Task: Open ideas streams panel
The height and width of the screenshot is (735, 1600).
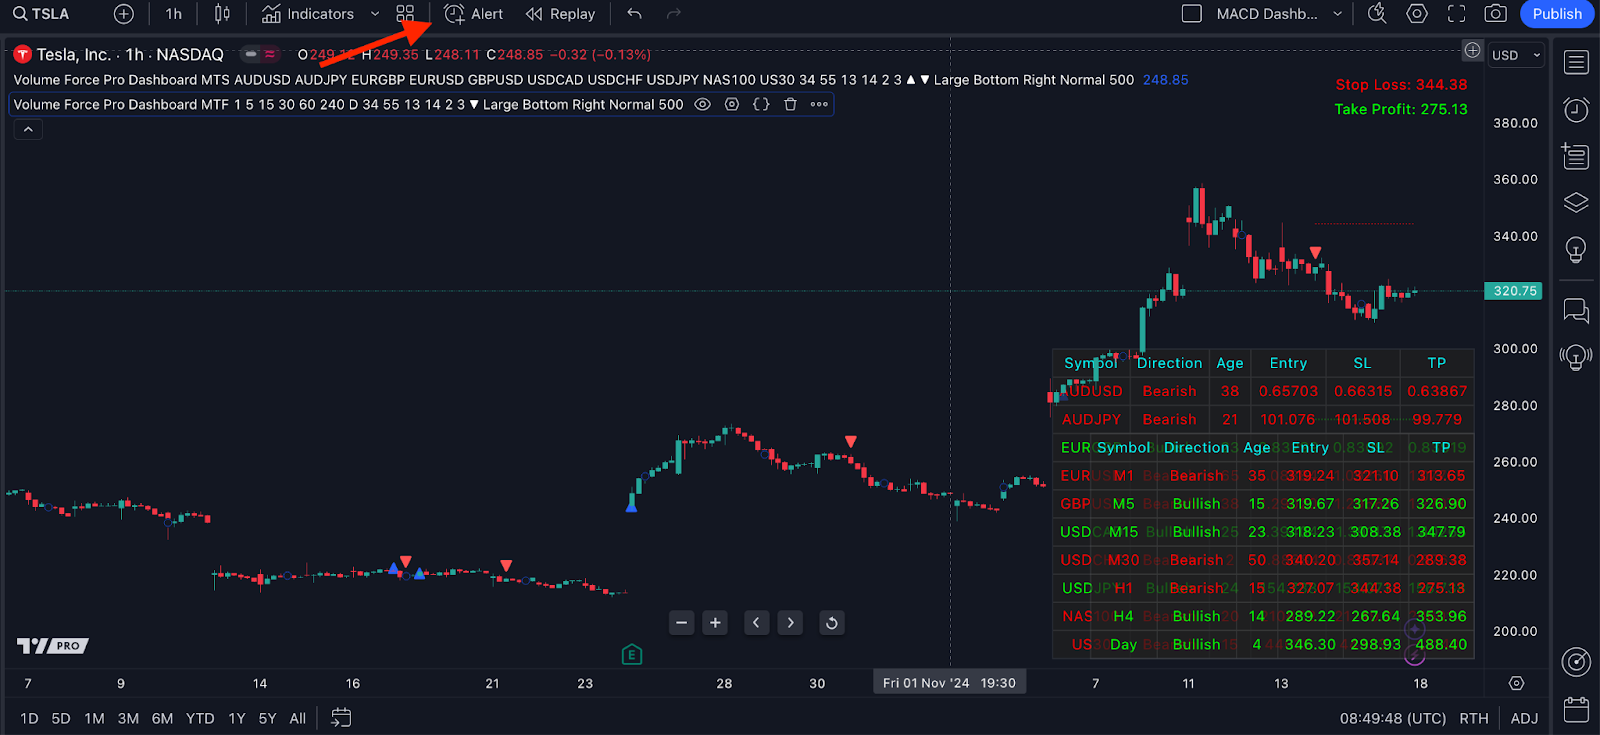Action: 1576,357
